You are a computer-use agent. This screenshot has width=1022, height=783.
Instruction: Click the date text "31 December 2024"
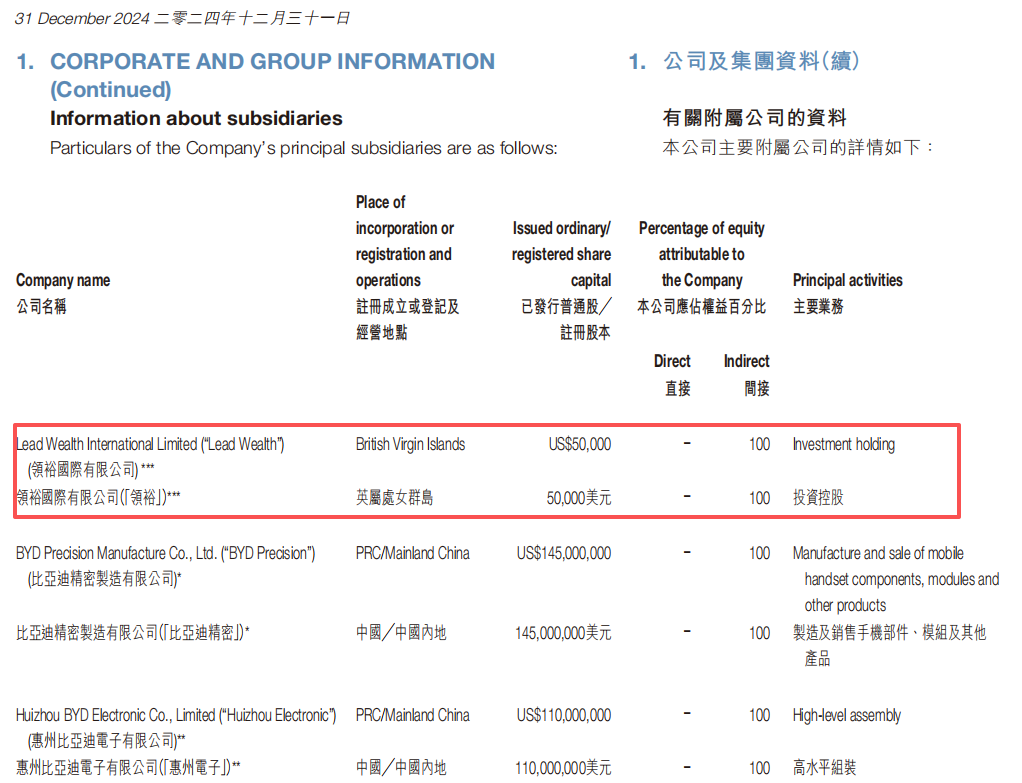pyautogui.click(x=82, y=18)
